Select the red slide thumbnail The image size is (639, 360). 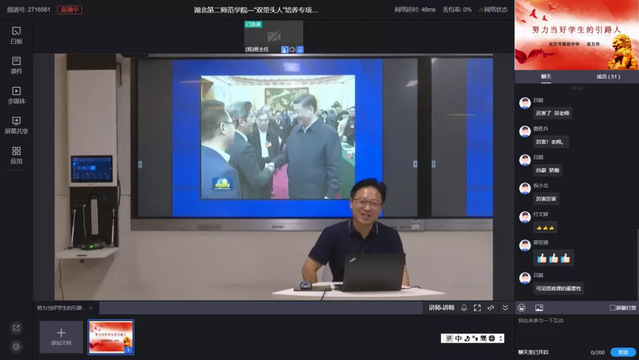111,337
